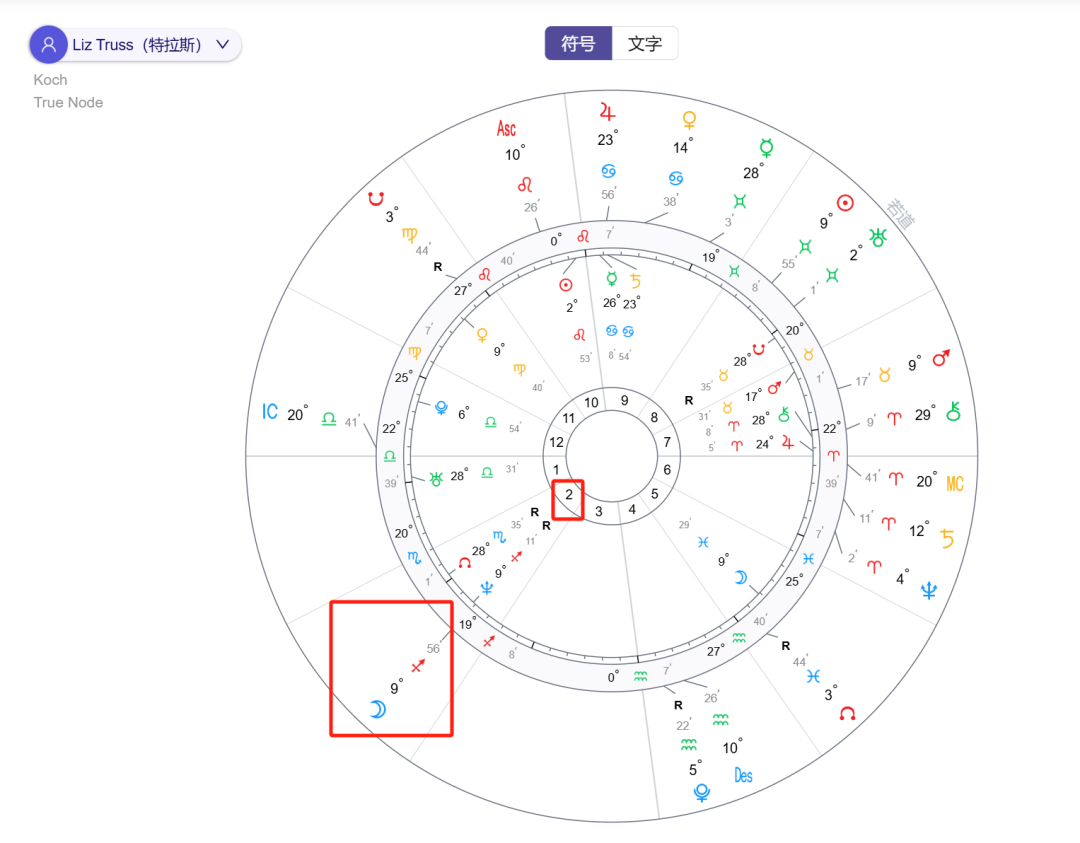Select the inner North Node at 28° Scorpio

(465, 563)
